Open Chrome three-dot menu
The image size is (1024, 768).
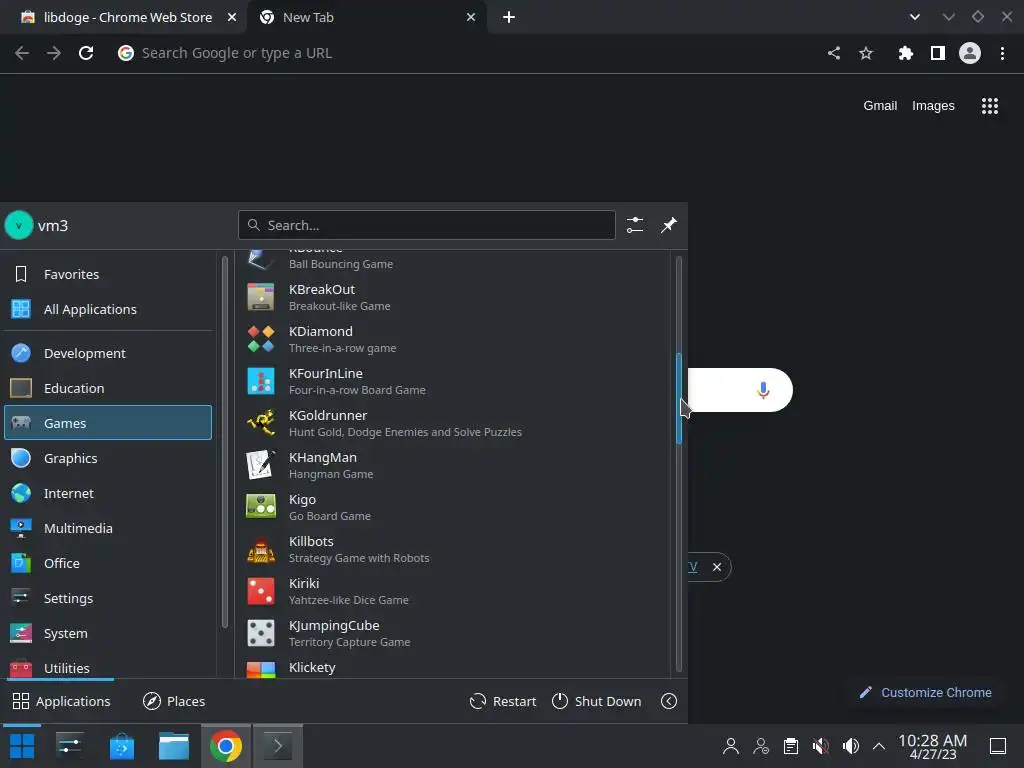[x=1002, y=53]
